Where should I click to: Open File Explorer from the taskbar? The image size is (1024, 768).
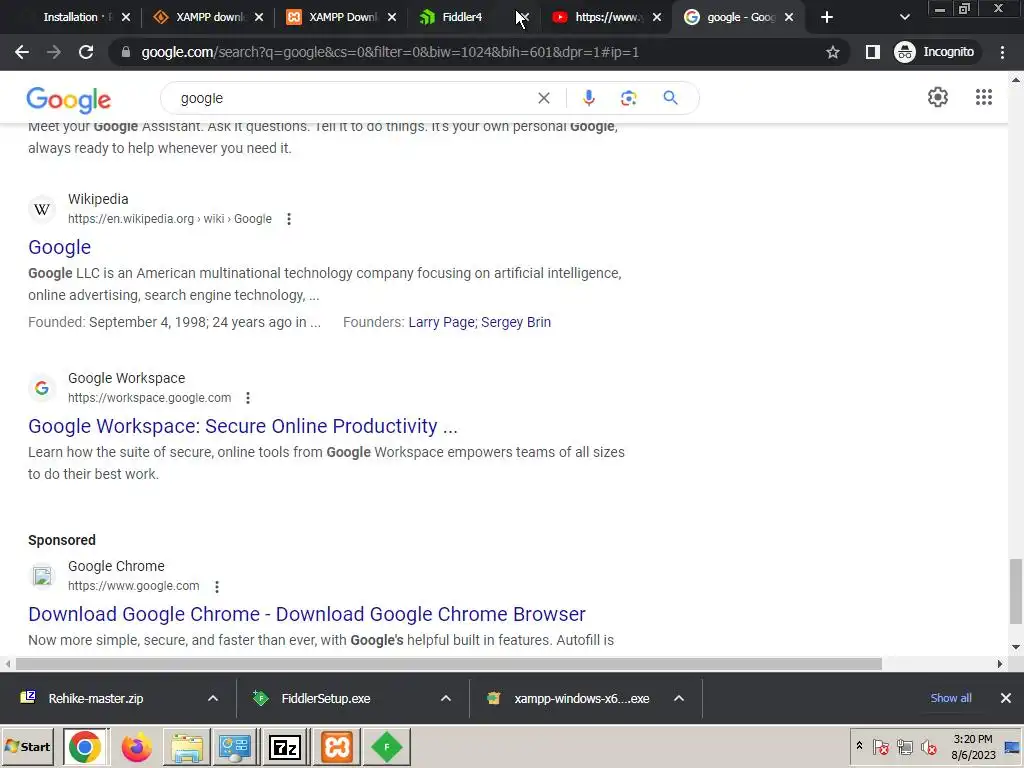(x=187, y=746)
